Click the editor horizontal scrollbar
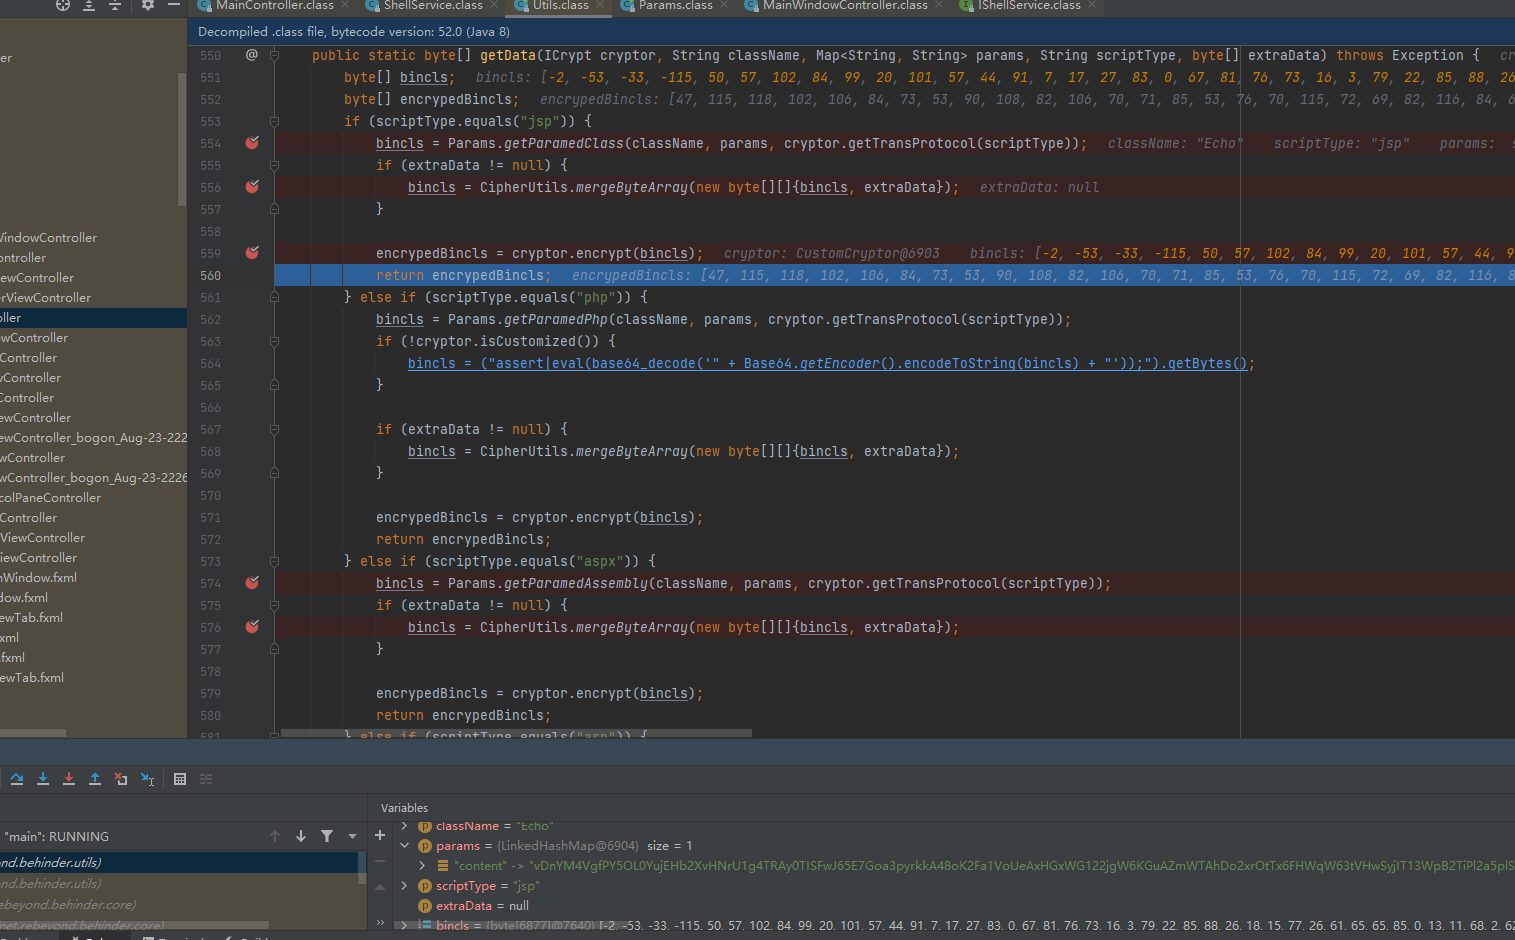1515x940 pixels. pos(515,733)
